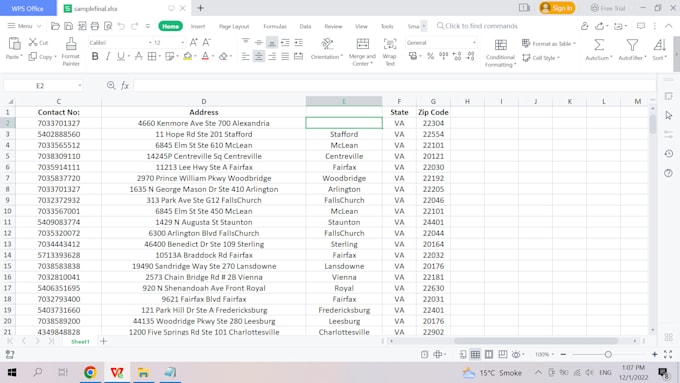This screenshot has width=680, height=383.
Task: Click the Sign in button
Action: [557, 8]
